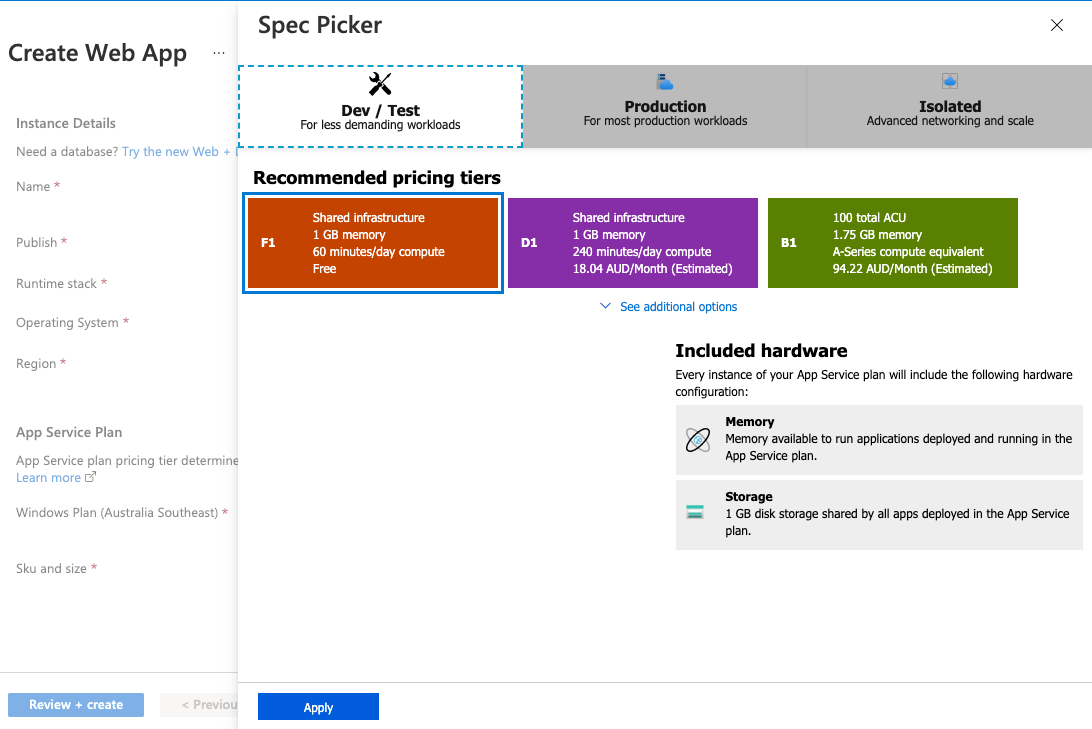Click the 1.75 GB memory text
Image resolution: width=1092 pixels, height=729 pixels.
point(878,235)
